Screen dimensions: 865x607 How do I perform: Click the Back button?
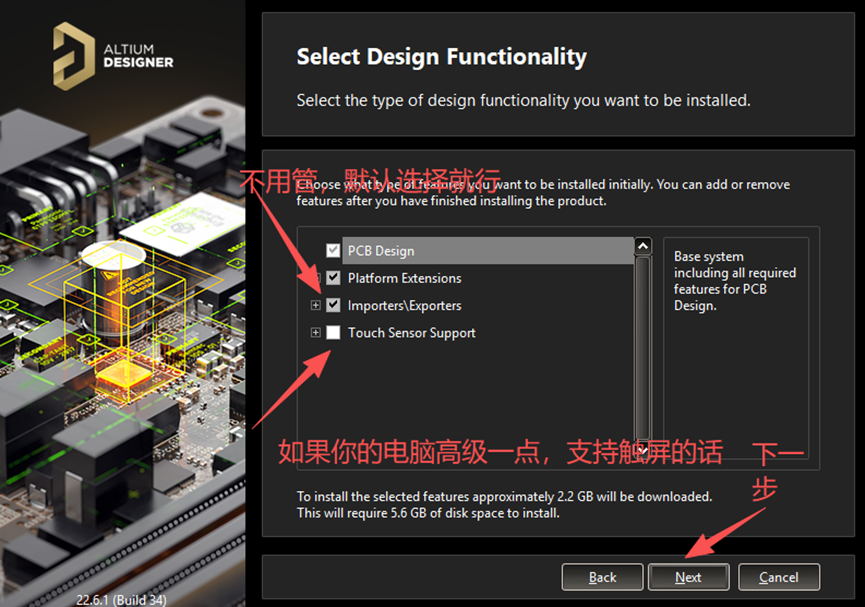point(602,577)
